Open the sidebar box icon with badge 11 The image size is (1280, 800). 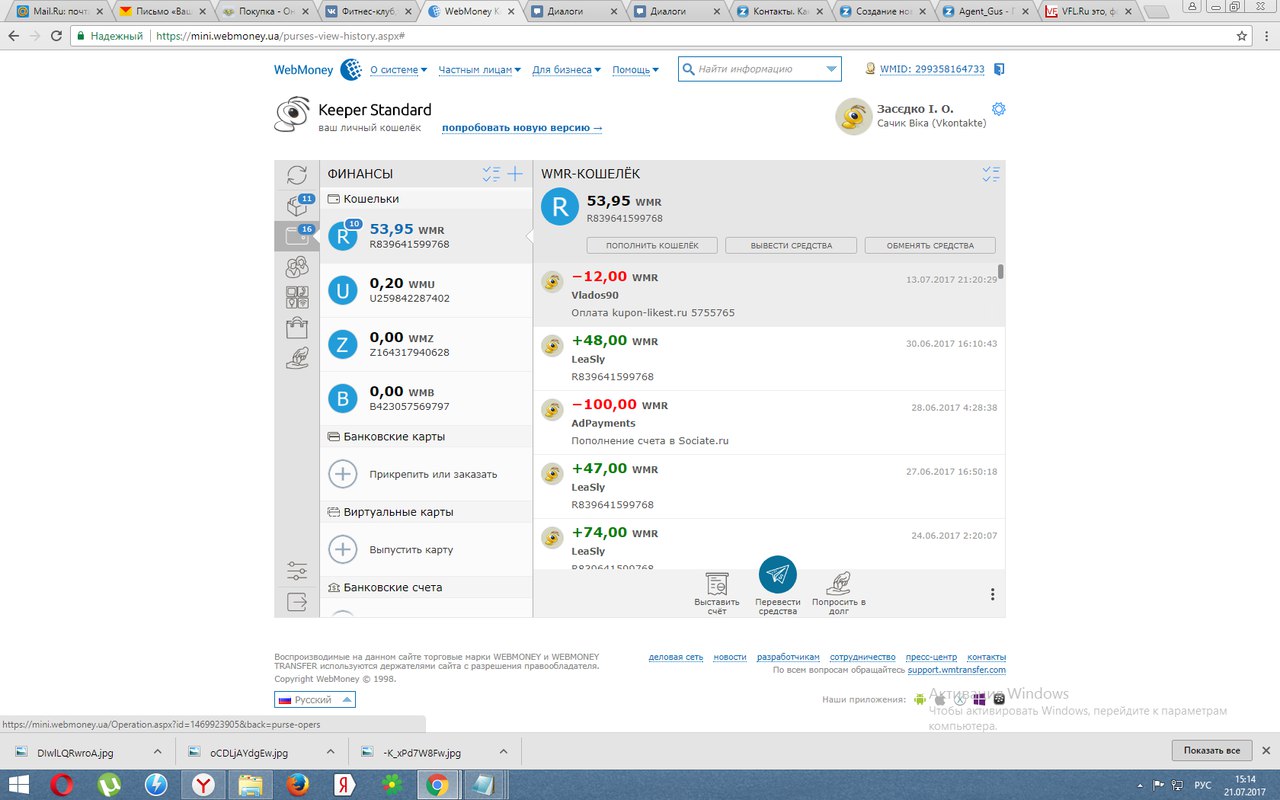[298, 206]
